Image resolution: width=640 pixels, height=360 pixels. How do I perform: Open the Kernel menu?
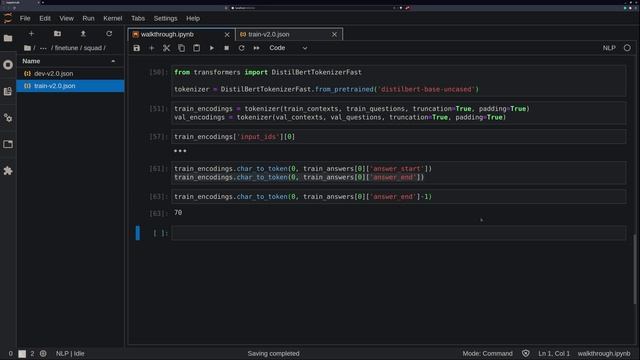coord(113,18)
